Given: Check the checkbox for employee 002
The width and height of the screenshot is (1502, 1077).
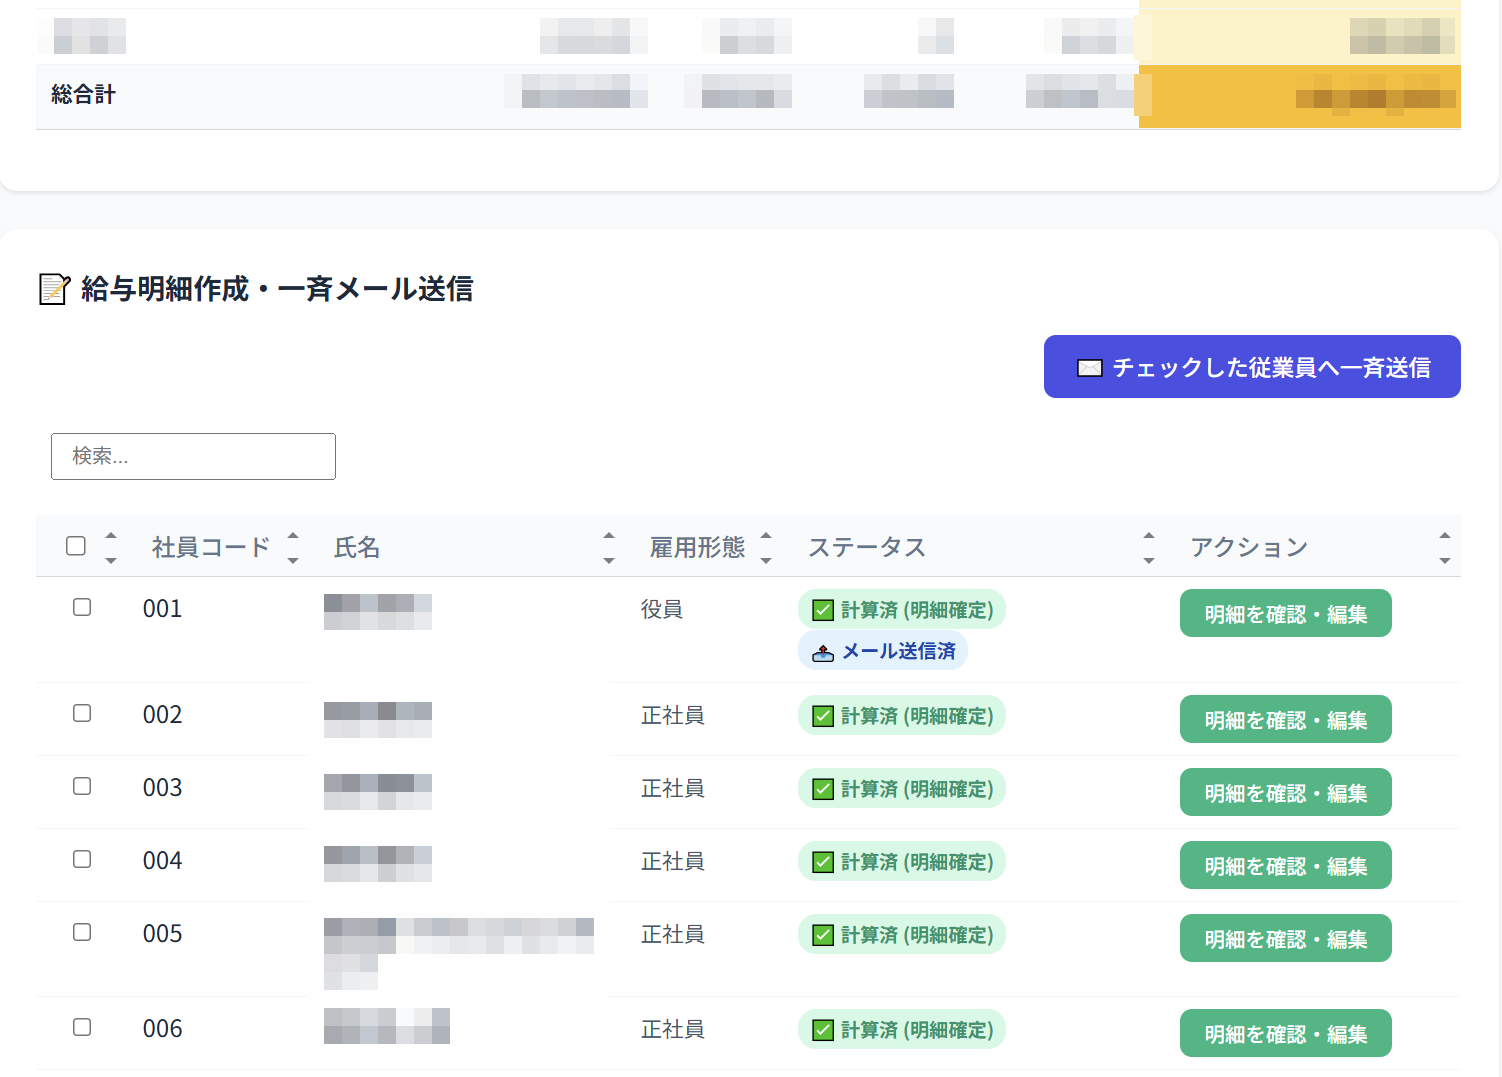Looking at the screenshot, I should coord(81,713).
